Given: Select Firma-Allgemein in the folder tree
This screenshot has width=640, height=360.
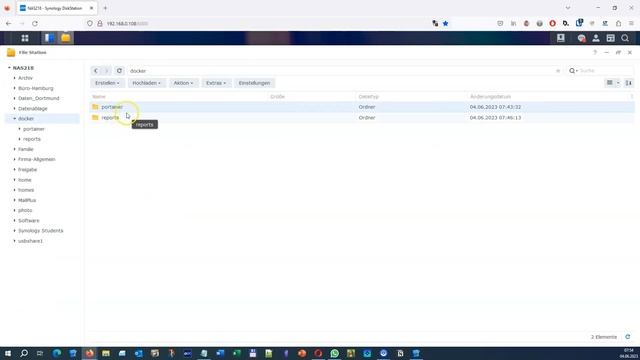Looking at the screenshot, I should pos(37,160).
